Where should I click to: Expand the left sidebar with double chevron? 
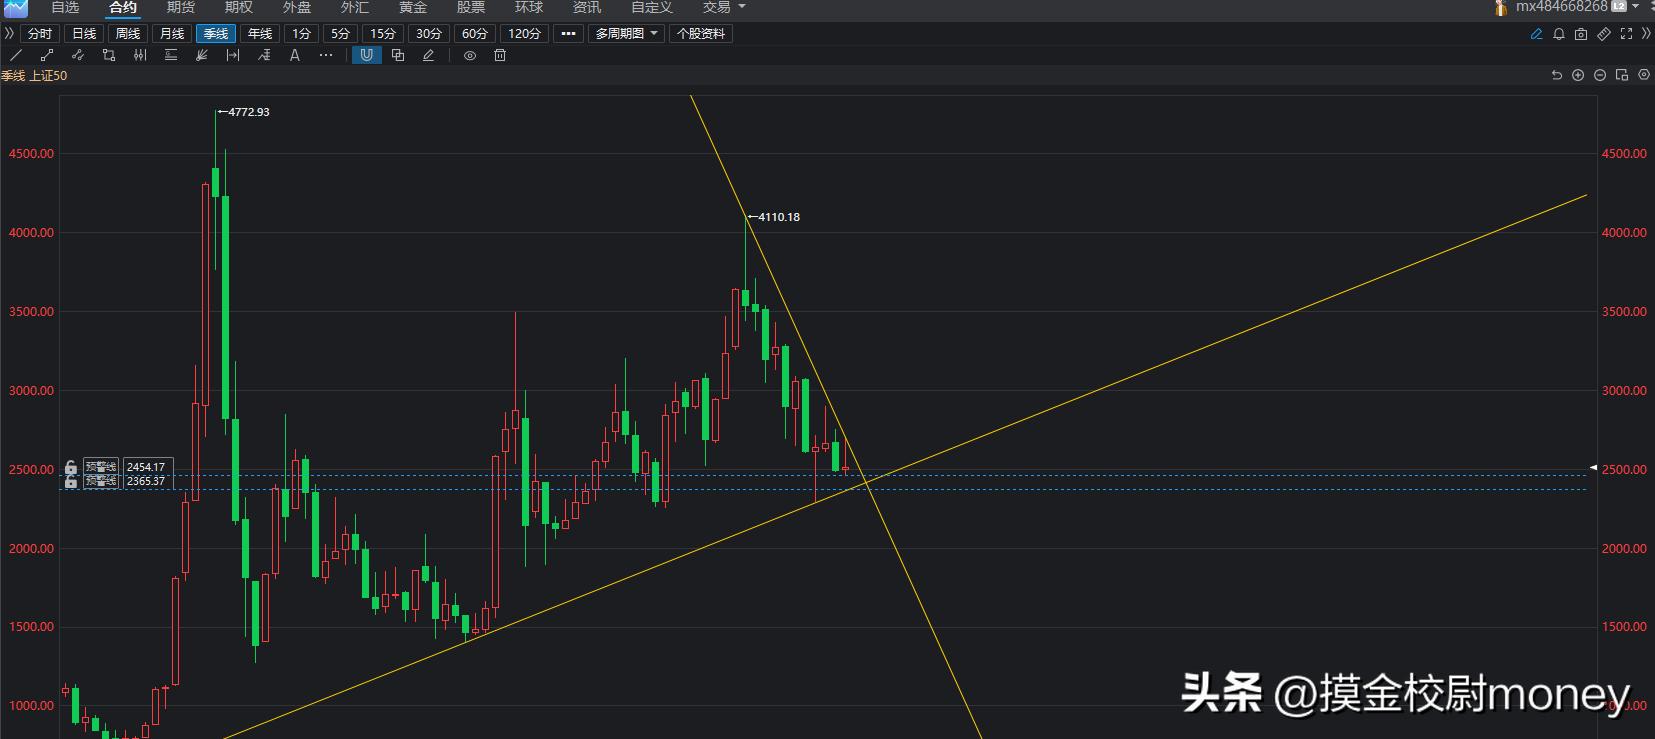9,34
